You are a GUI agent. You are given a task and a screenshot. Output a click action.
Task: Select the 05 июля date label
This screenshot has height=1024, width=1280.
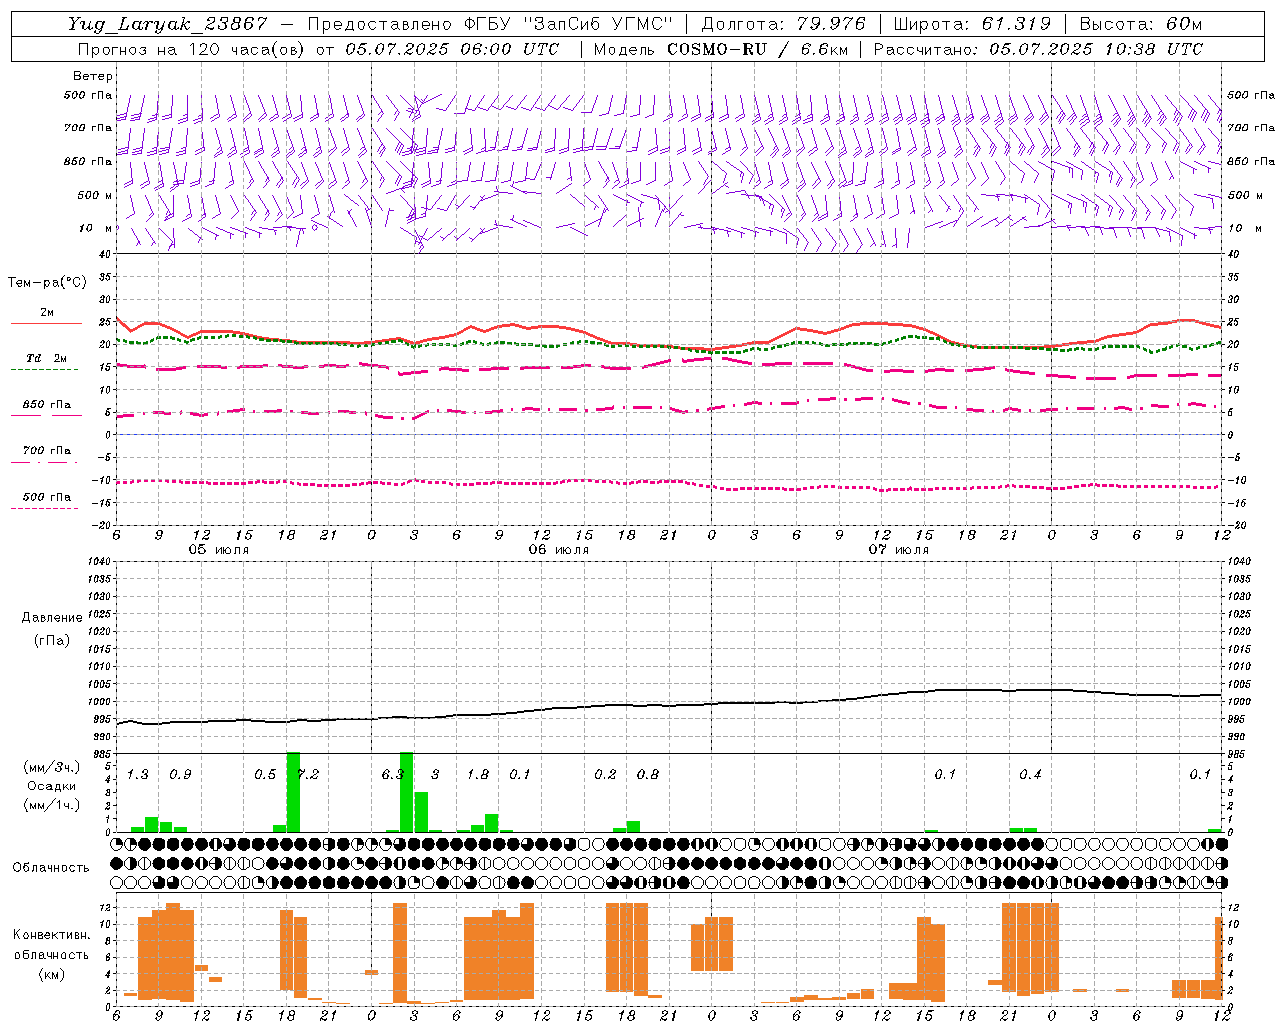click(x=219, y=550)
